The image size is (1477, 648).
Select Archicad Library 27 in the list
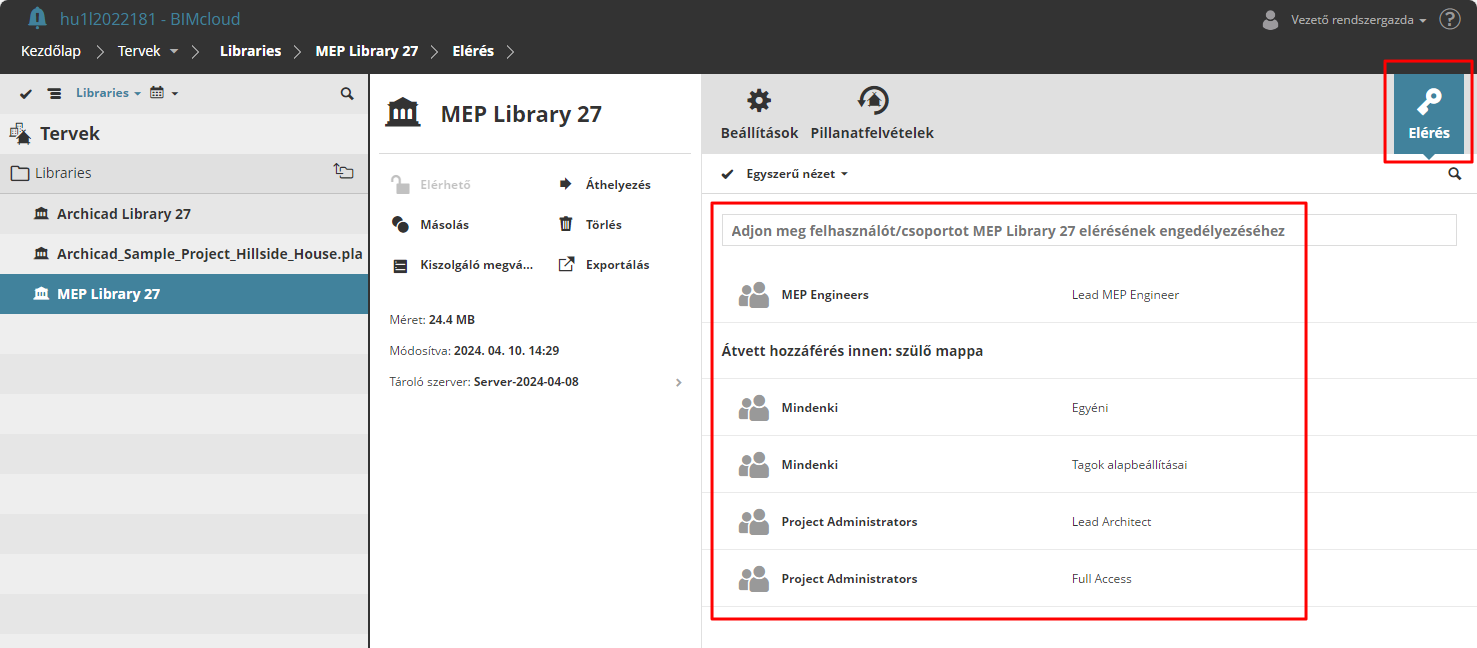tap(124, 214)
